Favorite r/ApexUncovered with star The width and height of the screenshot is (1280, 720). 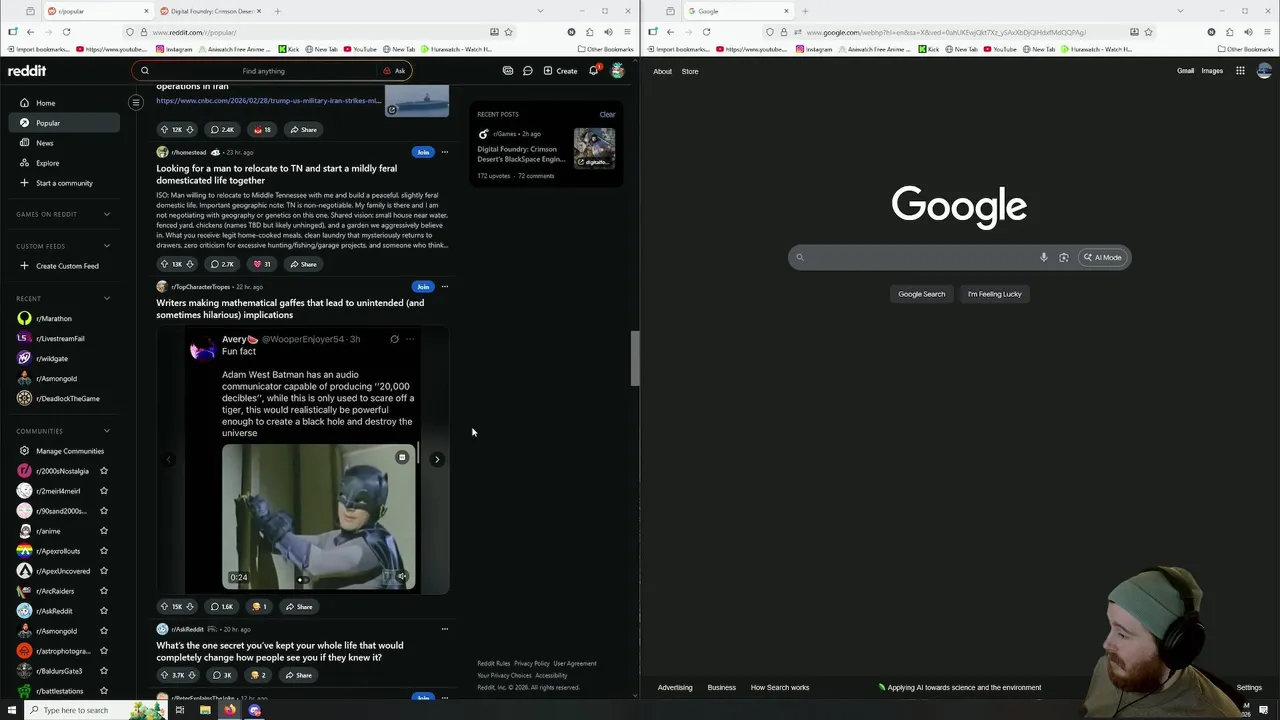pyautogui.click(x=104, y=571)
